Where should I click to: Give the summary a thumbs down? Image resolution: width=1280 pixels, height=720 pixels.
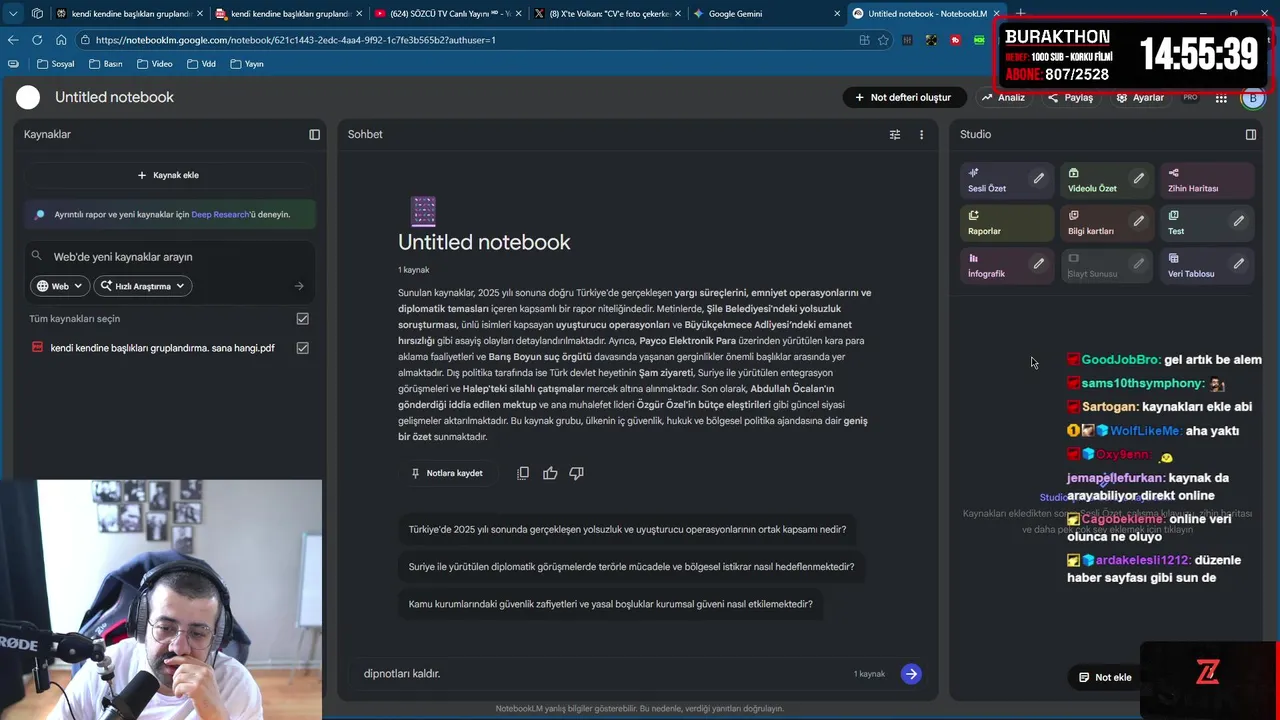(576, 473)
